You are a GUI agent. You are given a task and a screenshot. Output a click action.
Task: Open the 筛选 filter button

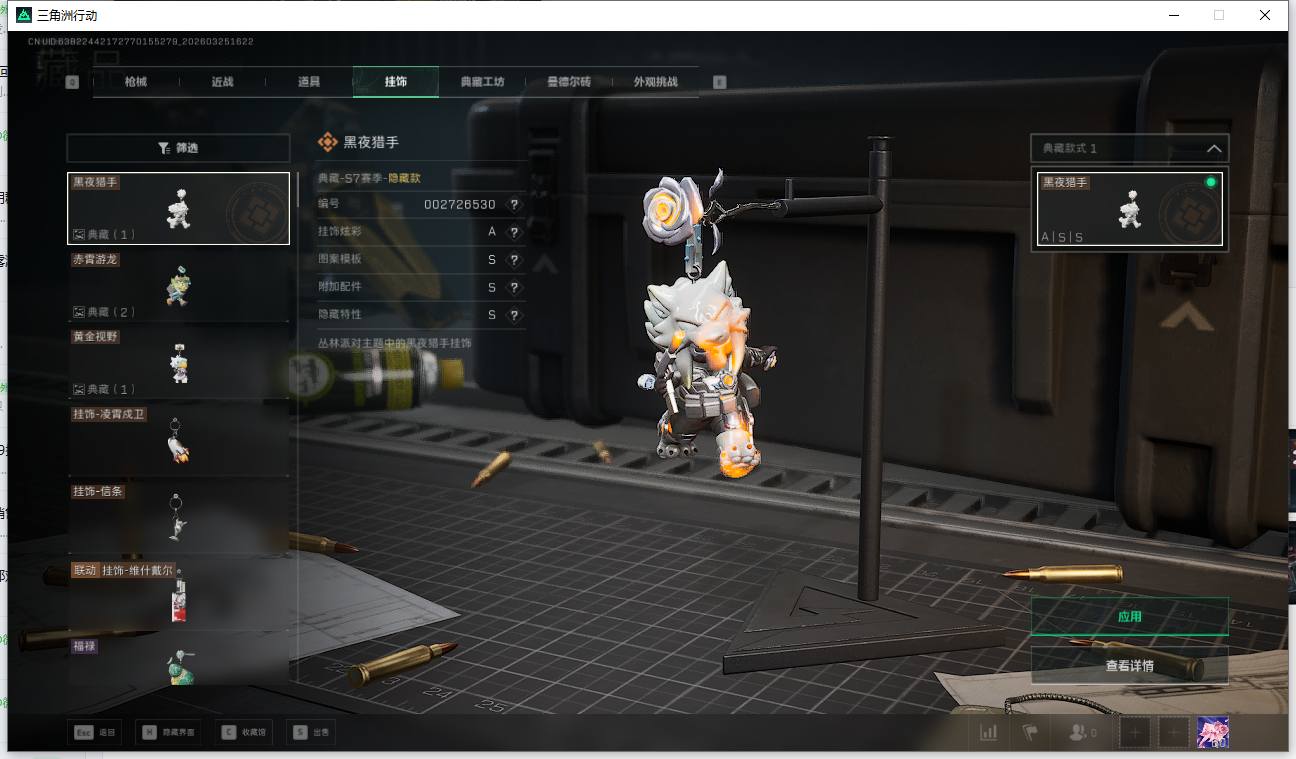[178, 148]
